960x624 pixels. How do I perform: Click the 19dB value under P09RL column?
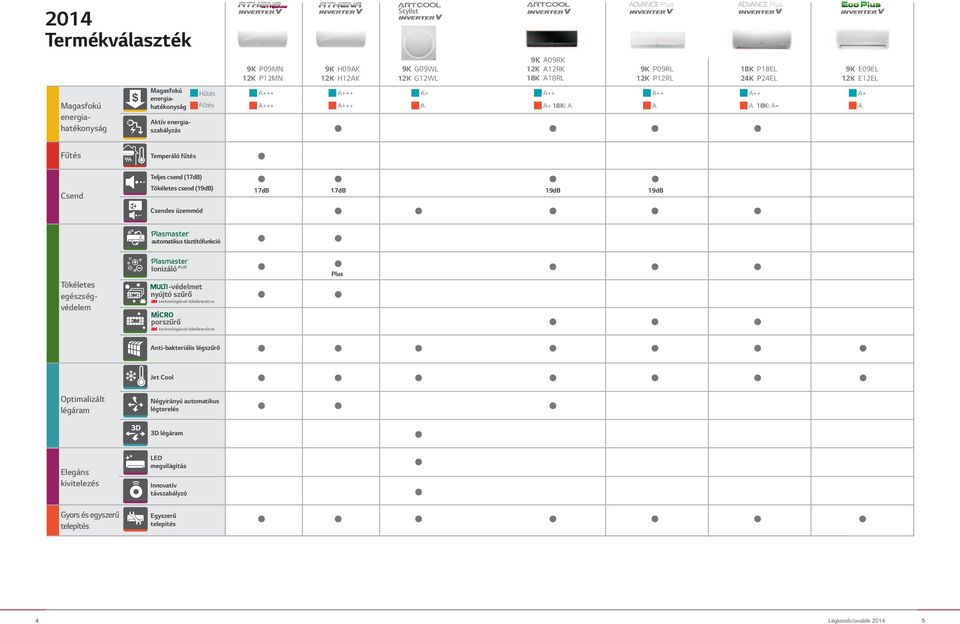tap(655, 190)
